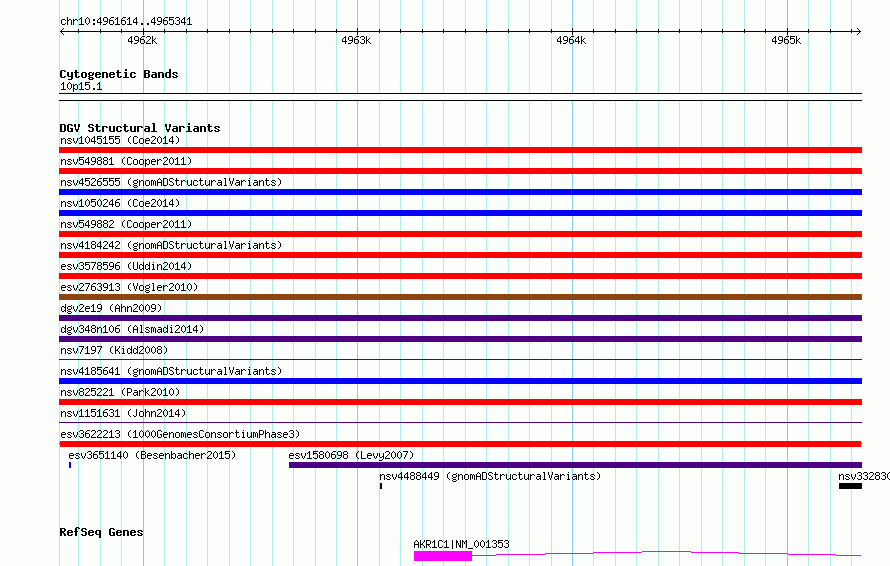Click the red bar for nsv549882
The image size is (890, 566).
click(x=460, y=234)
